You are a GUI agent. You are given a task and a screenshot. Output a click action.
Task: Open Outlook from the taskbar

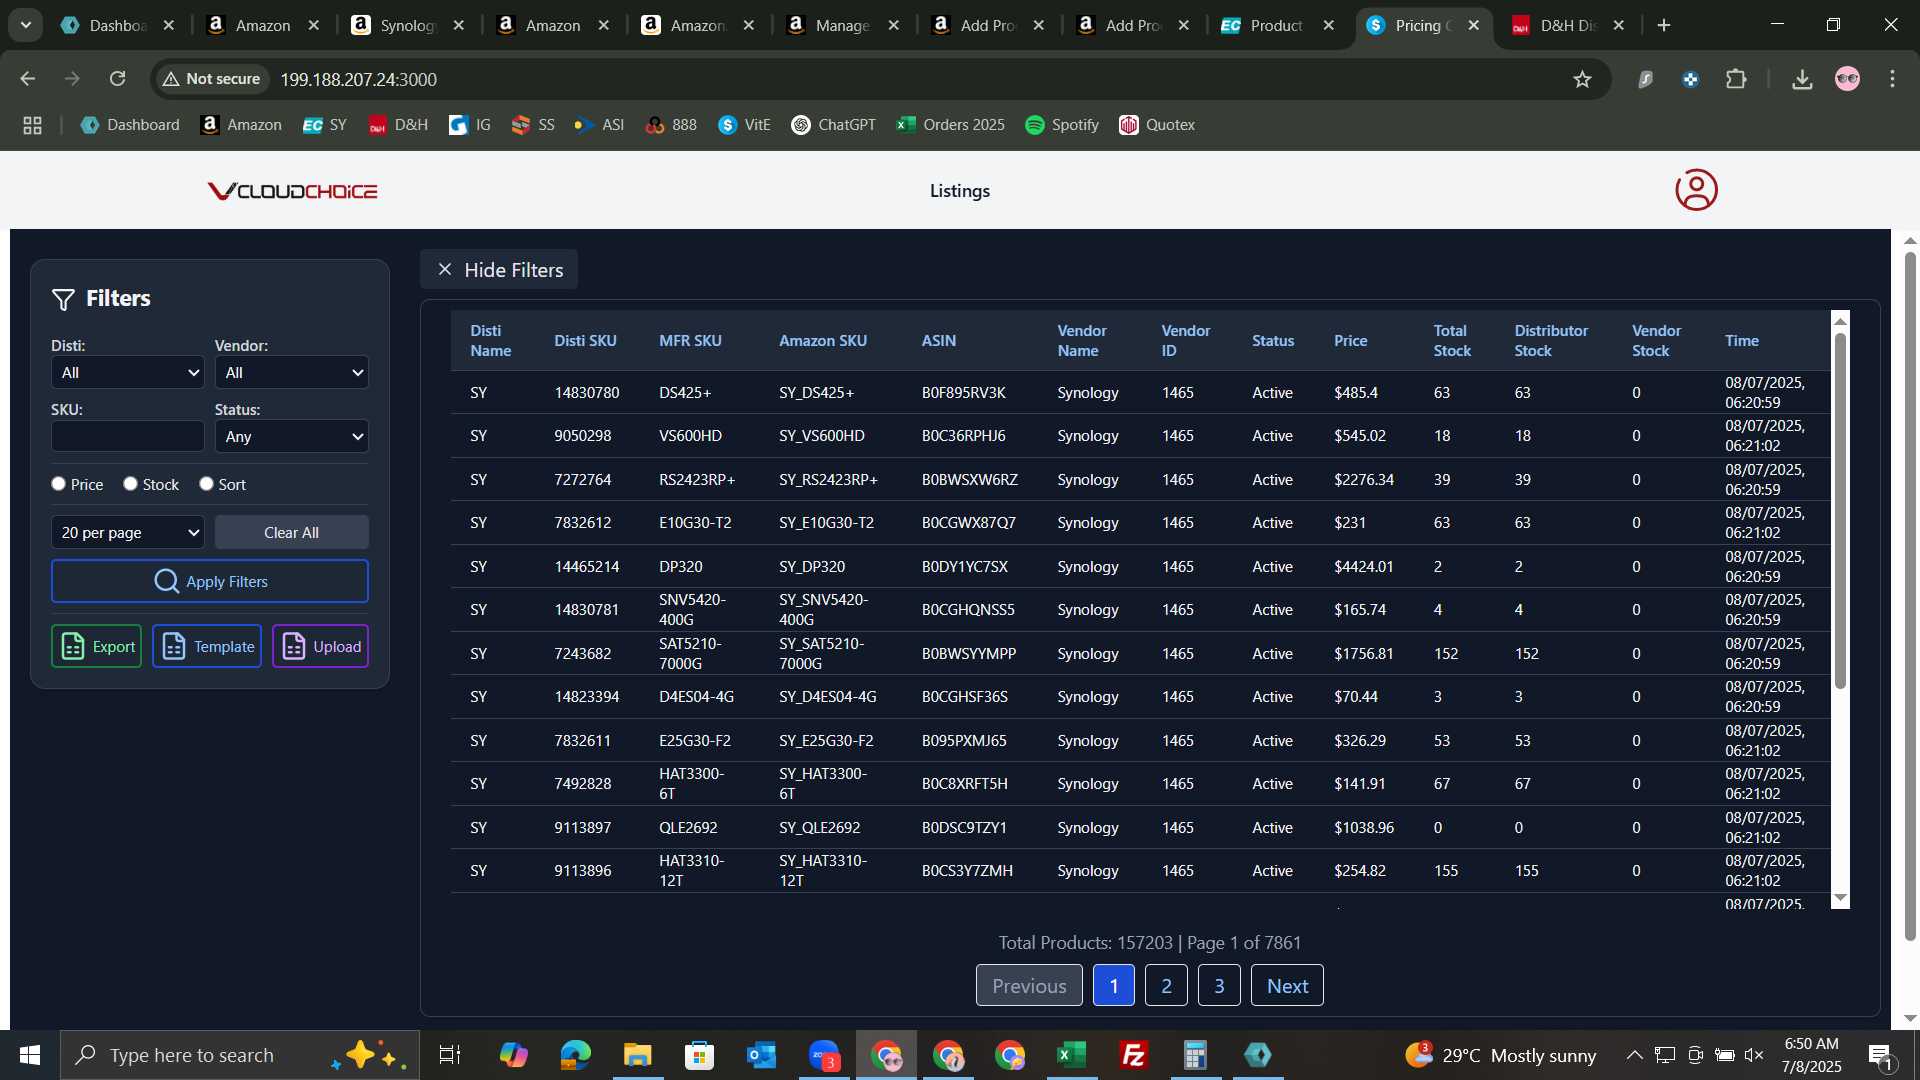761,1055
